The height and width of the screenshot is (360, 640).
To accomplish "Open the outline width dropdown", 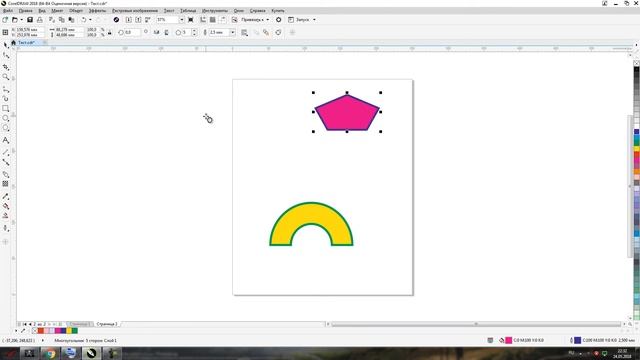I will [232, 32].
